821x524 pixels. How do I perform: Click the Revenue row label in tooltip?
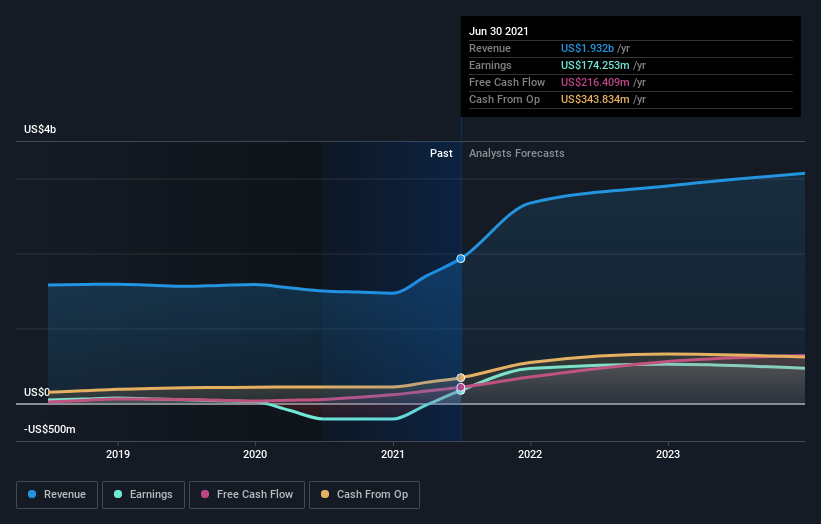coord(490,48)
